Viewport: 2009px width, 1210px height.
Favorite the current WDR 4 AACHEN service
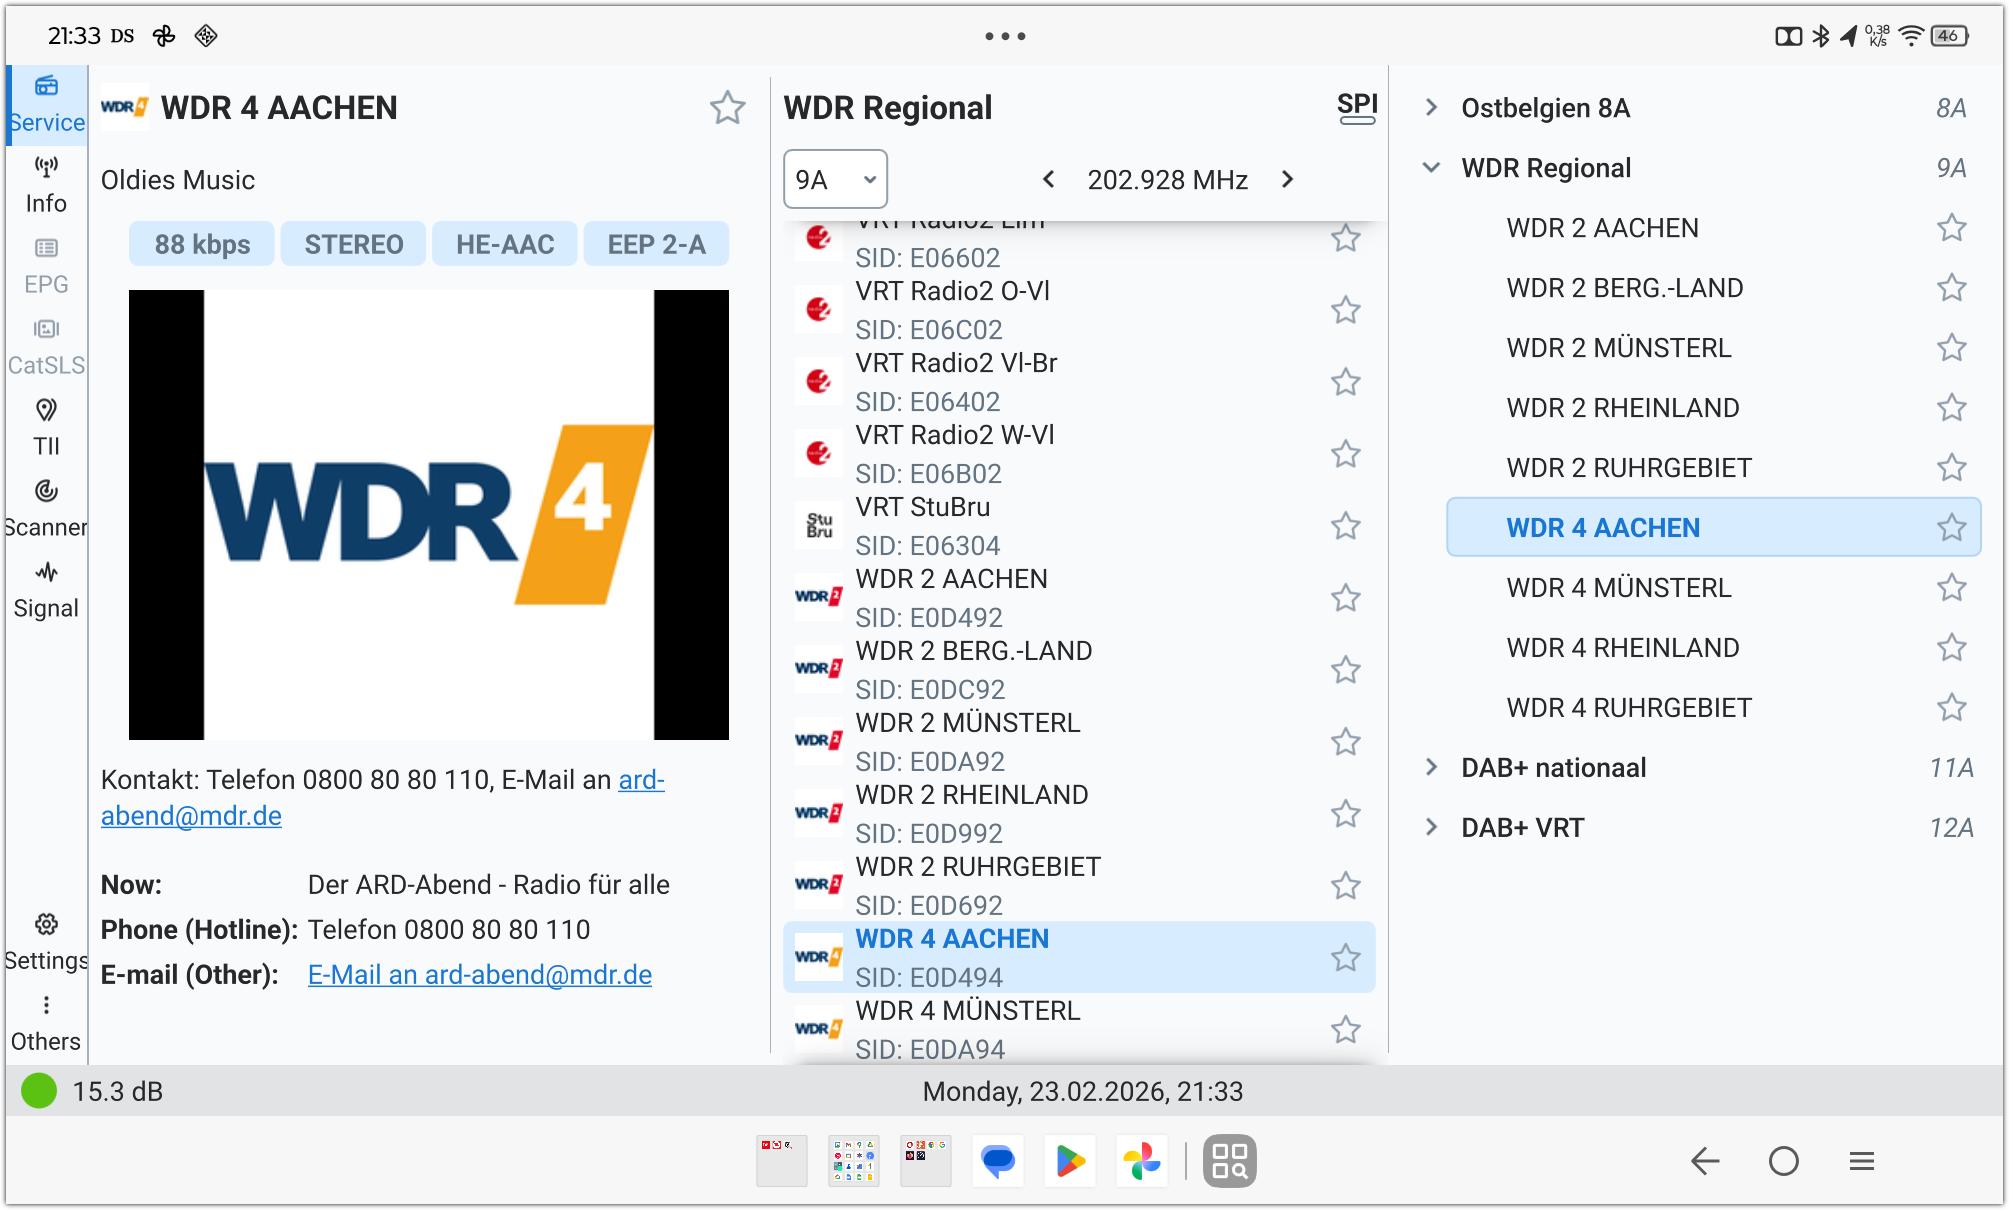tap(727, 108)
